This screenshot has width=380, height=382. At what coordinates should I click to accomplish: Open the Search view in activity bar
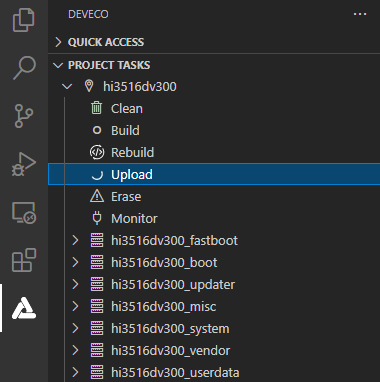[x=24, y=68]
